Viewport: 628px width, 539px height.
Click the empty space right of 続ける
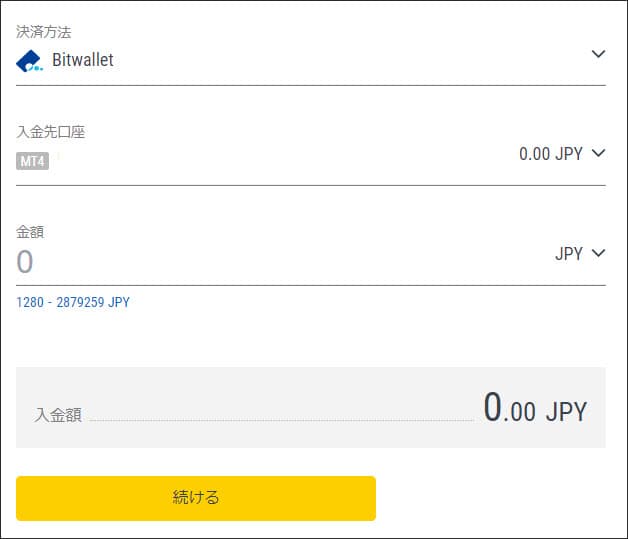(490, 498)
